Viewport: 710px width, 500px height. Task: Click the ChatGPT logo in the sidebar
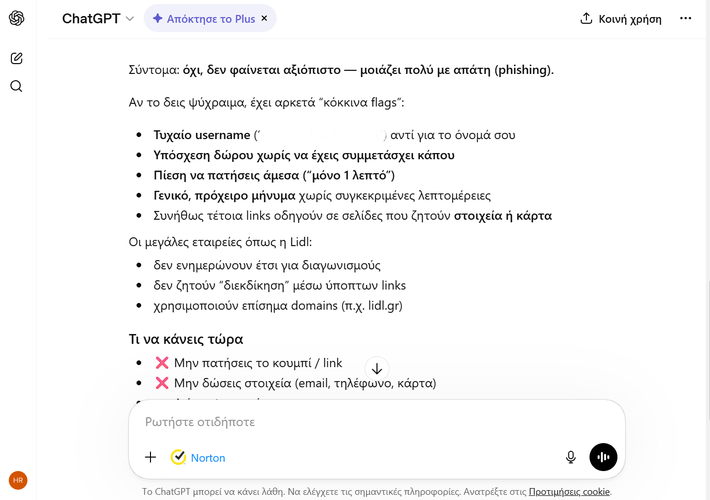(x=16, y=18)
